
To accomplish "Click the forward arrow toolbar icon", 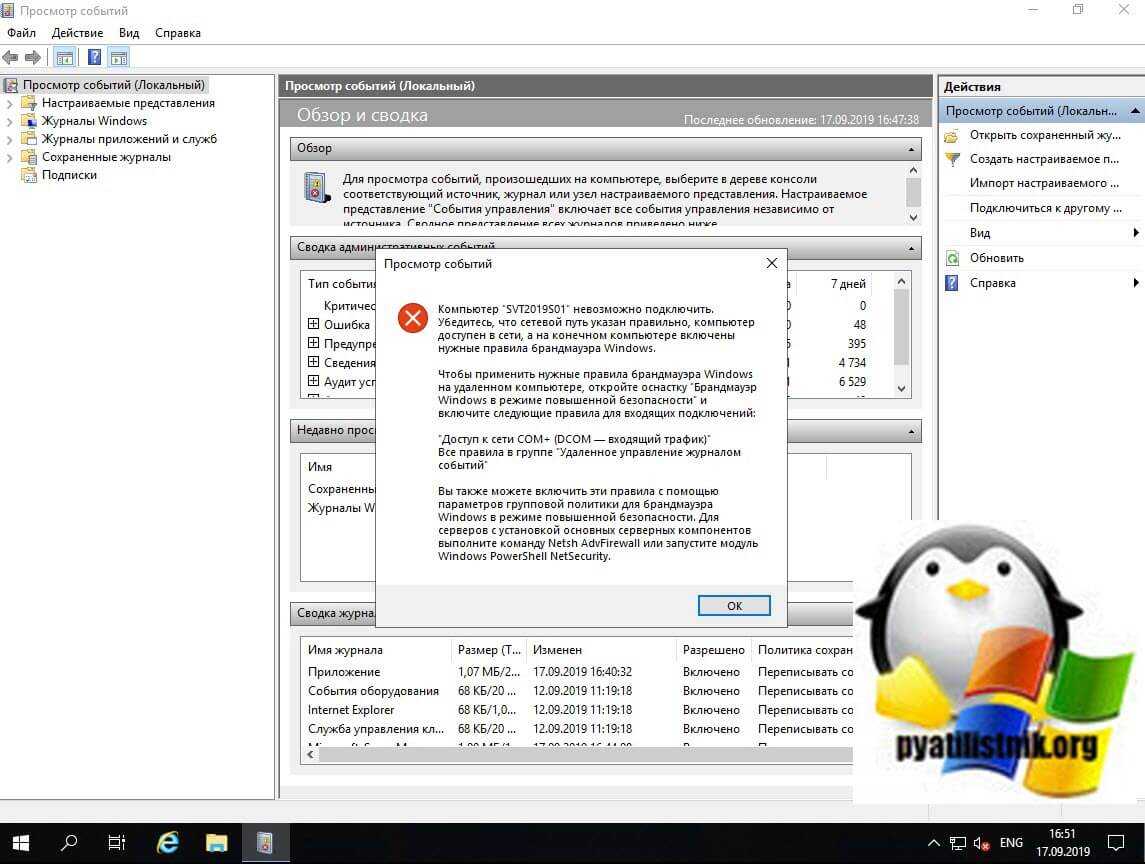I will click(33, 57).
